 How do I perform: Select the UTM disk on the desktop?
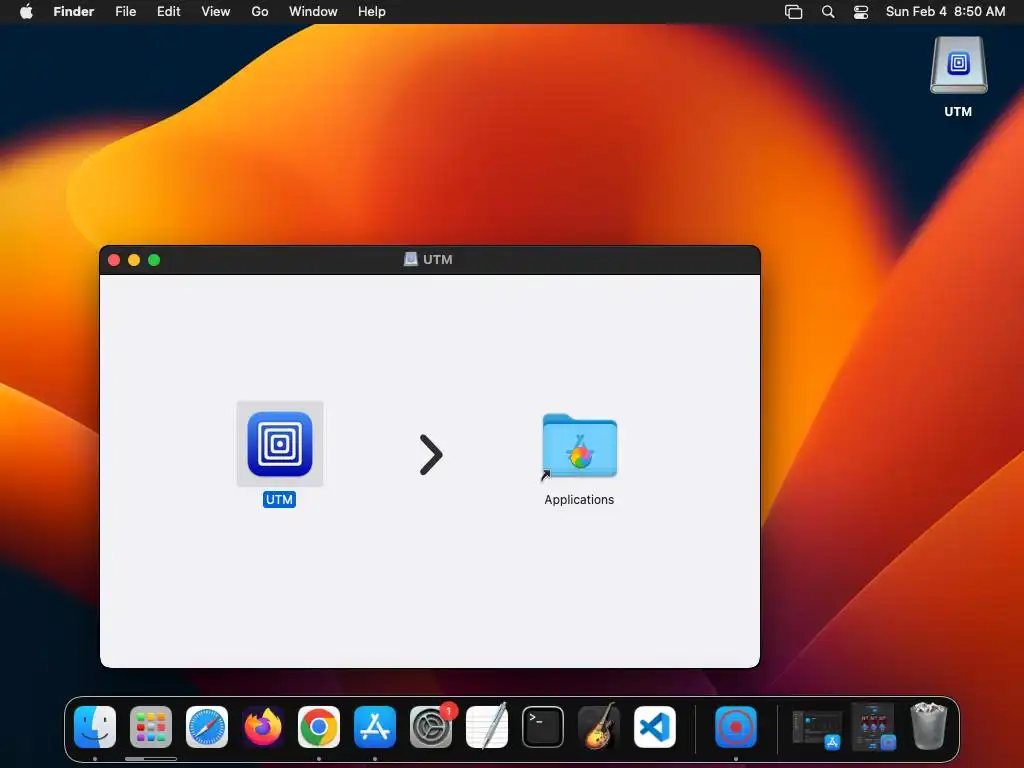[x=958, y=65]
